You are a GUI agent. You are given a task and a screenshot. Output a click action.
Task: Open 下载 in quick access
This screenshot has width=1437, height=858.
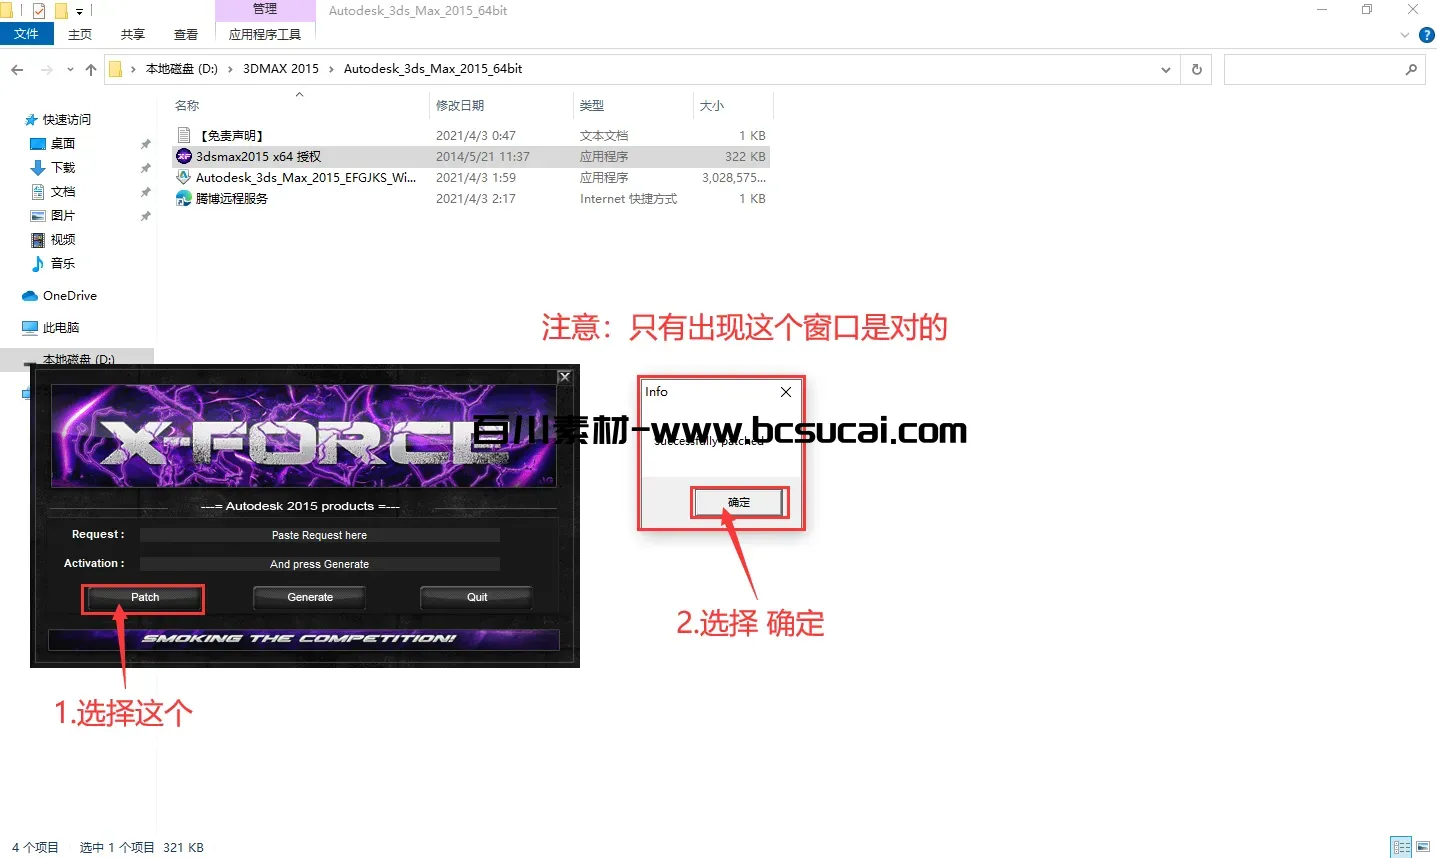(62, 167)
